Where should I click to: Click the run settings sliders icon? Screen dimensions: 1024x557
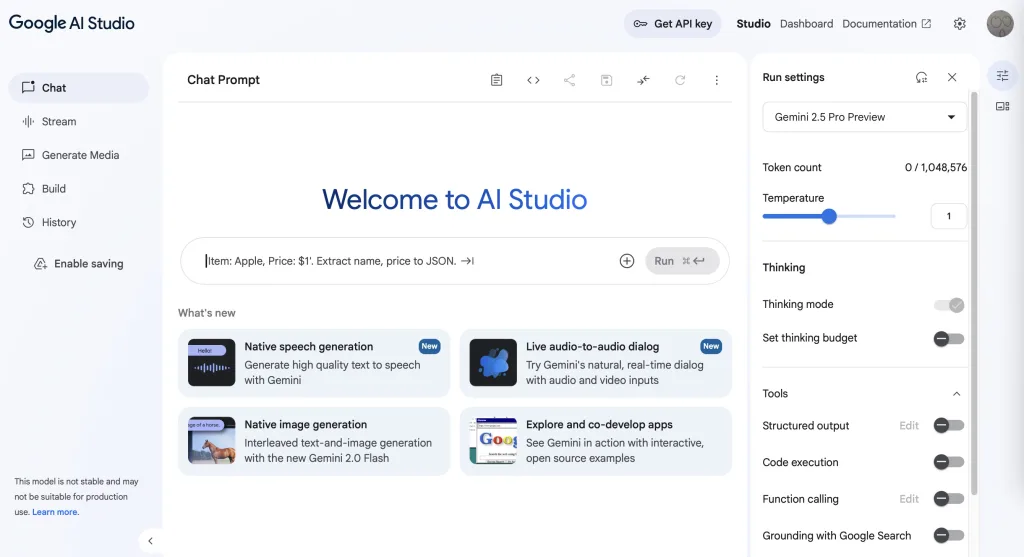pyautogui.click(x=1002, y=76)
